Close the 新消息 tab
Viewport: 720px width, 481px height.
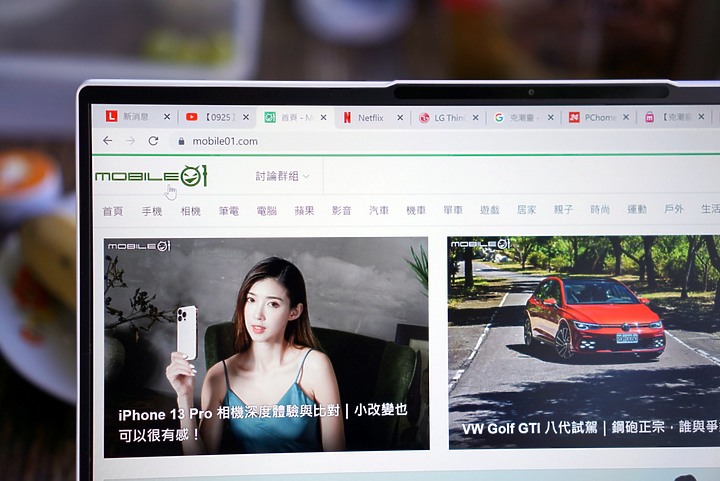(x=167, y=117)
